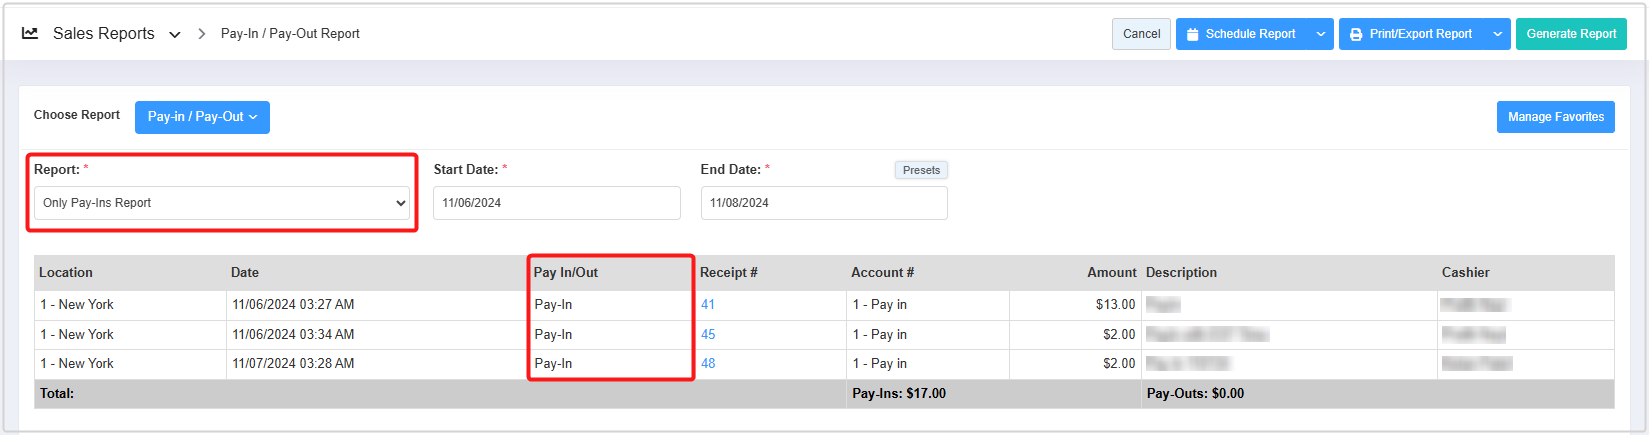Open receipt number 41 link
Viewport: 1649px width, 435px height.
(x=708, y=305)
